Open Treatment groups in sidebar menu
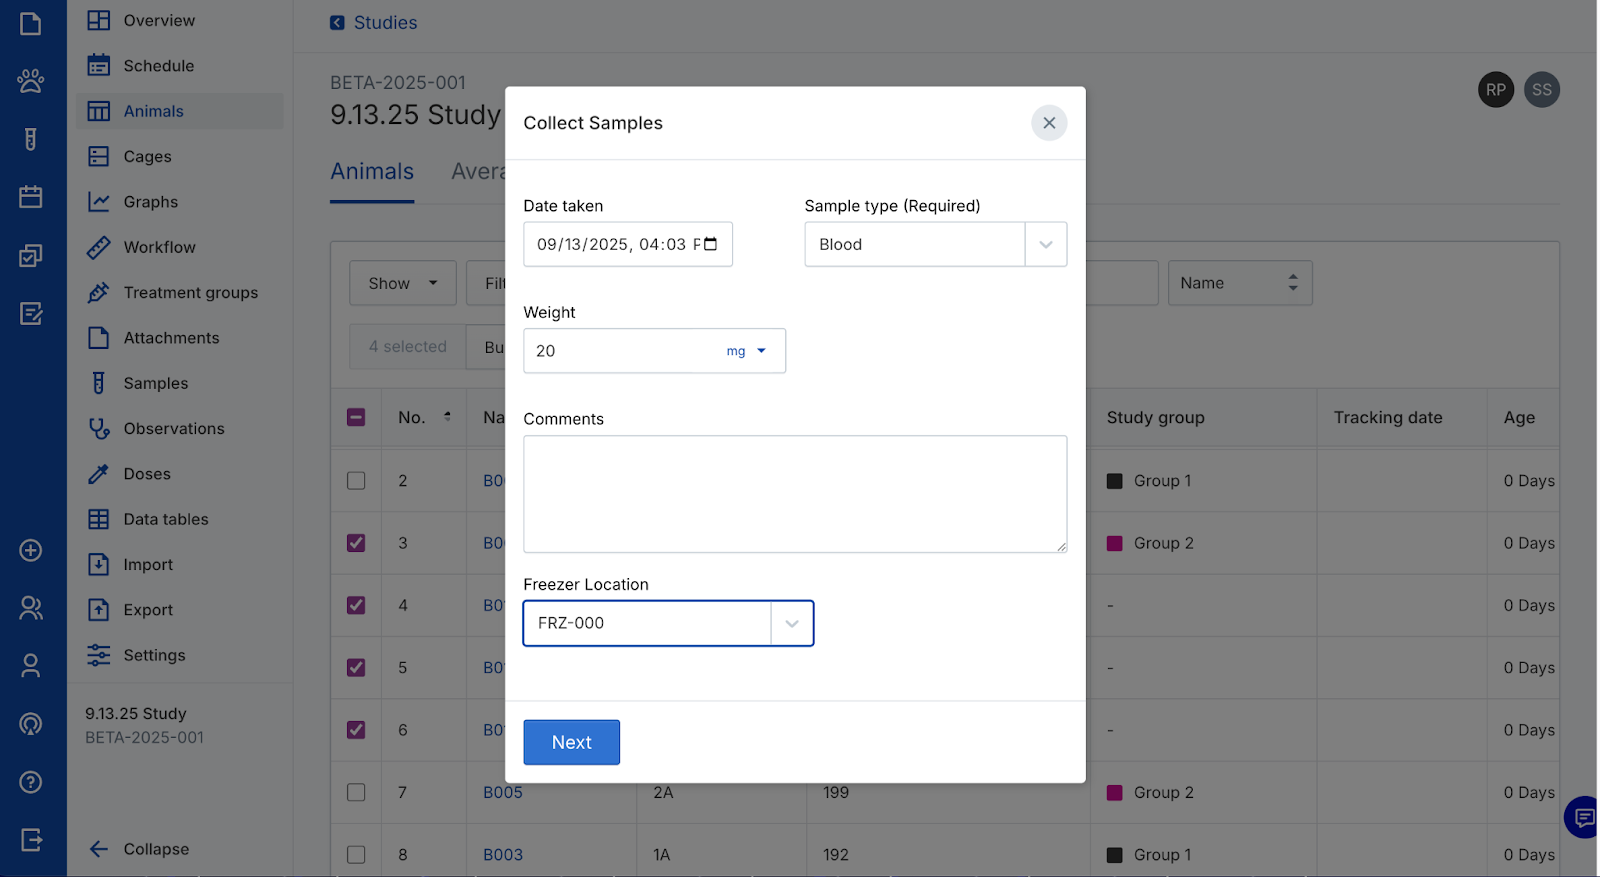Viewport: 1600px width, 877px height. [x=190, y=293]
